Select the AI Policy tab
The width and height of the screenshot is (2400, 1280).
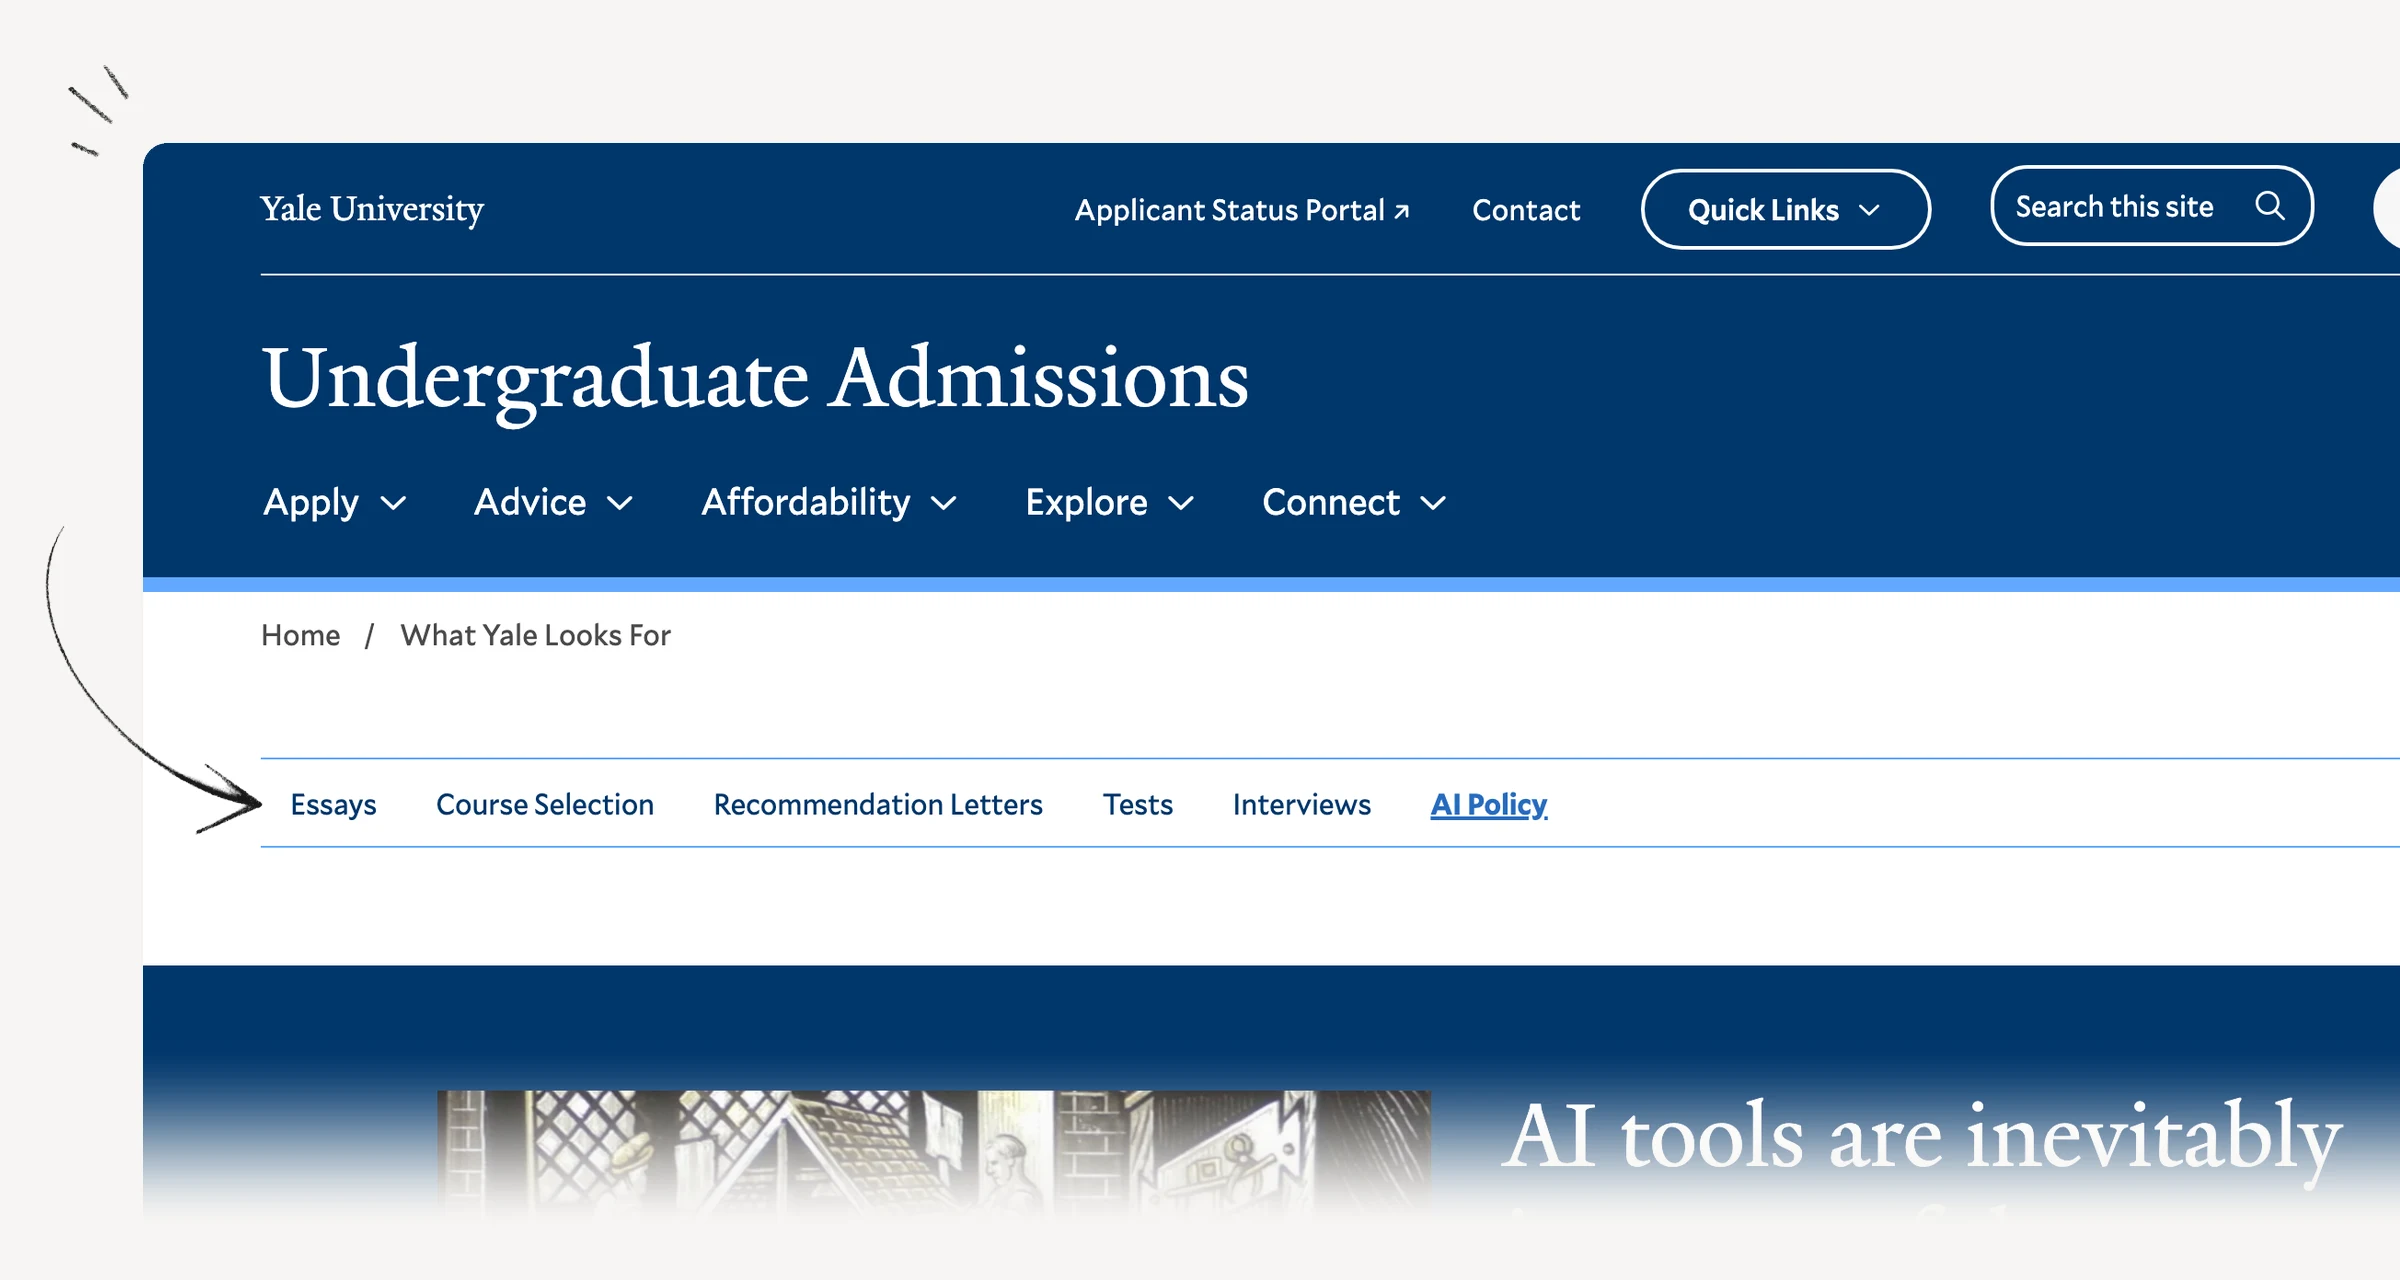[1488, 804]
